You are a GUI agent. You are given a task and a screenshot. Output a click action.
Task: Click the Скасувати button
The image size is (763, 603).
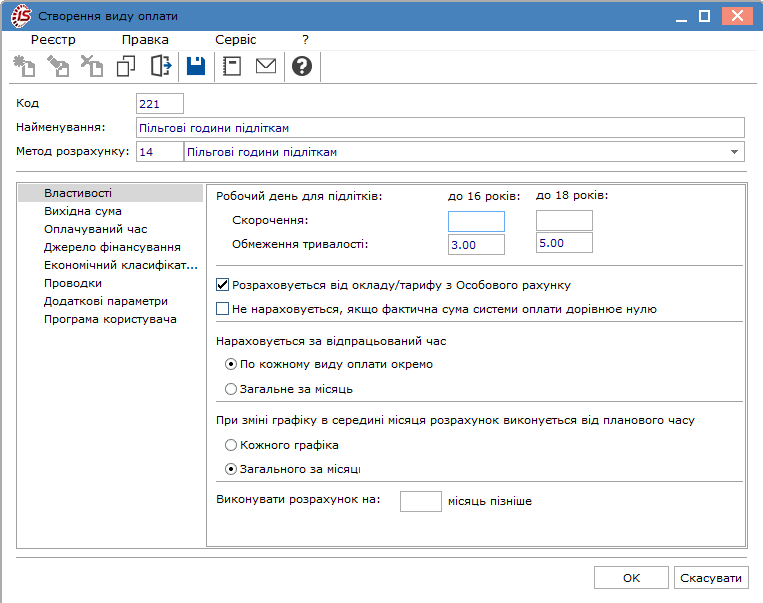coord(711,578)
